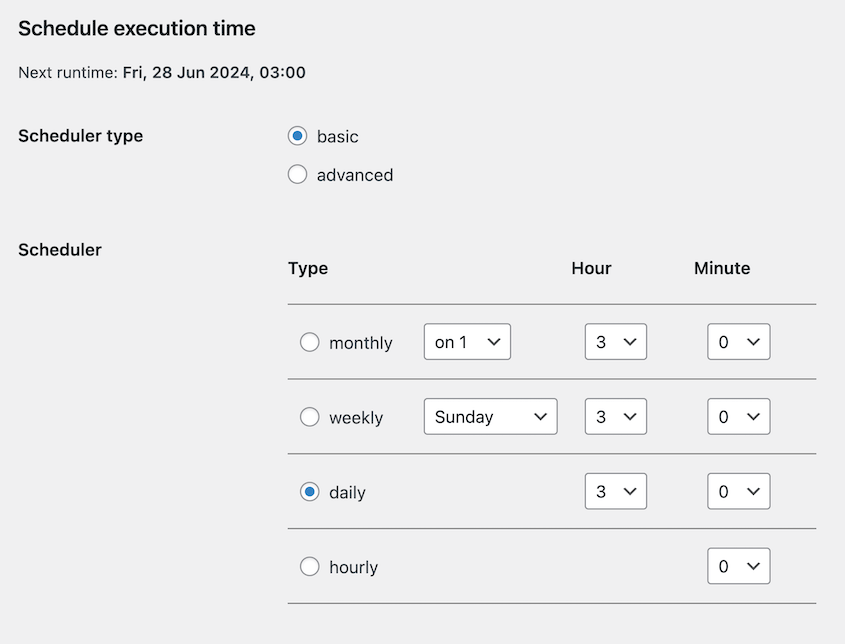The height and width of the screenshot is (644, 845).
Task: Select the advanced scheduler type radio
Action: tap(297, 175)
